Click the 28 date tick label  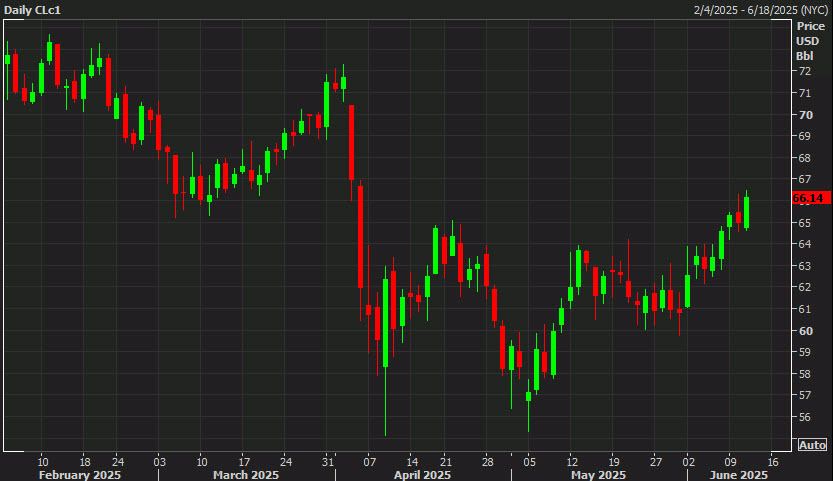tap(488, 461)
